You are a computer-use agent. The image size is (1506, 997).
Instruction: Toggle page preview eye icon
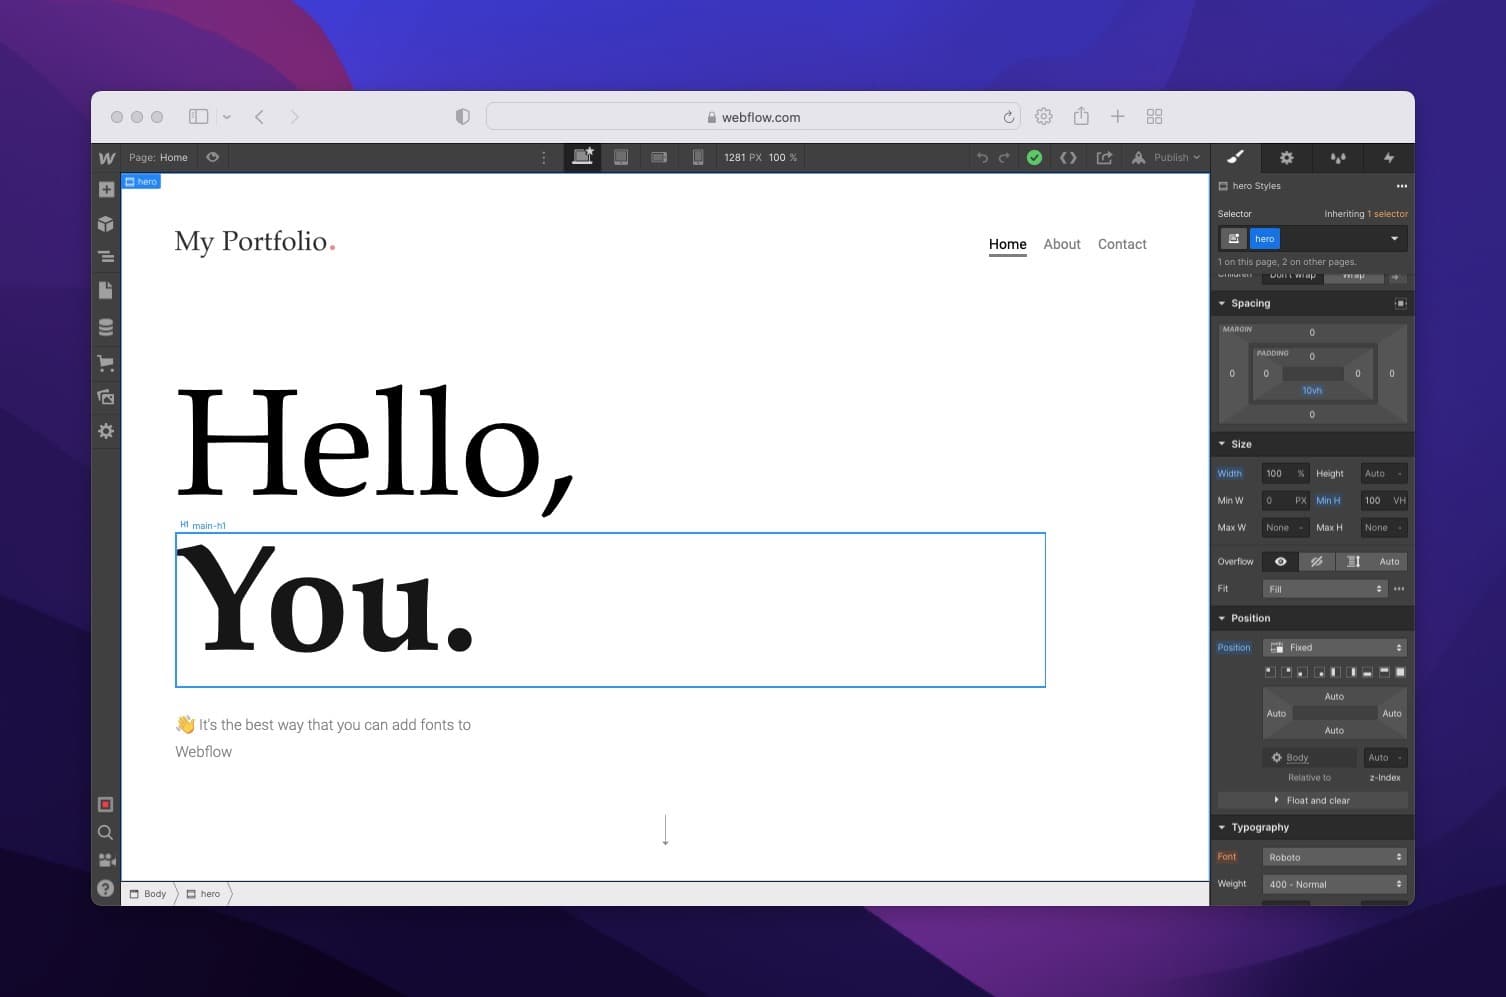pyautogui.click(x=213, y=157)
